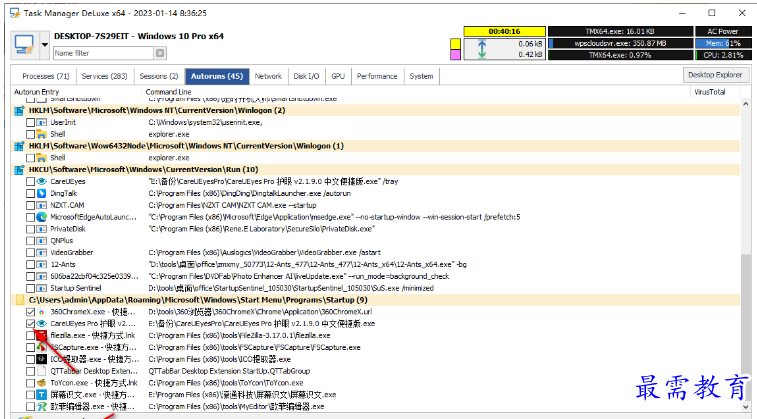
Task: Click the Startup Sentinel entry icon
Action: (x=42, y=288)
